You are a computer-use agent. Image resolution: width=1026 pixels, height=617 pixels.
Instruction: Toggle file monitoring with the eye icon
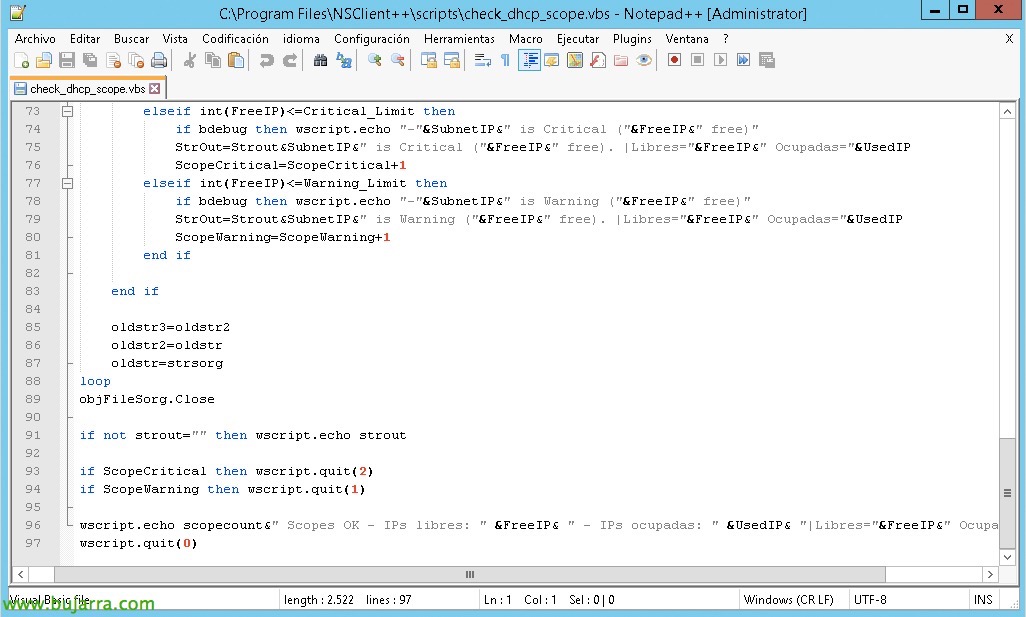[644, 61]
